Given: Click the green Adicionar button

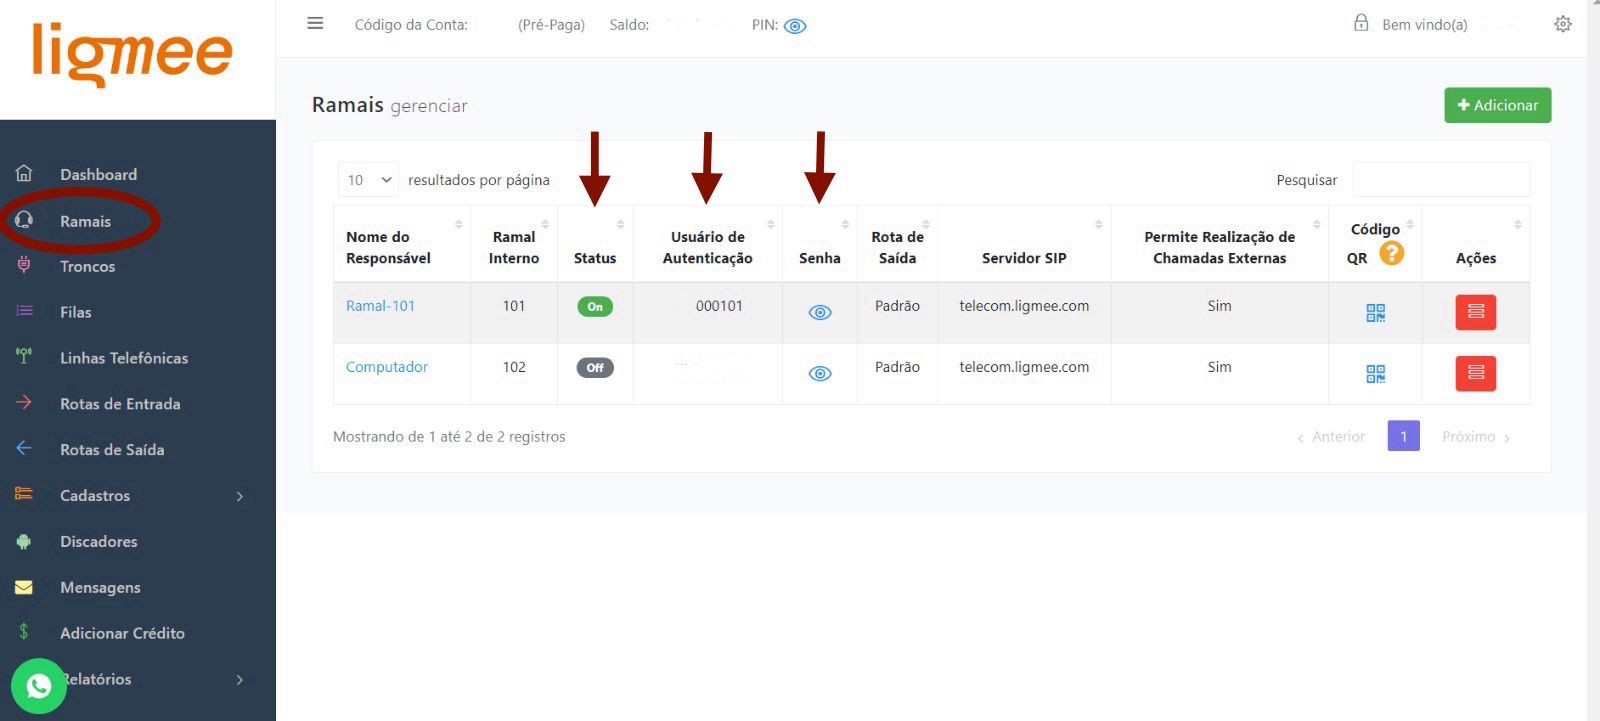Looking at the screenshot, I should click(x=1497, y=105).
